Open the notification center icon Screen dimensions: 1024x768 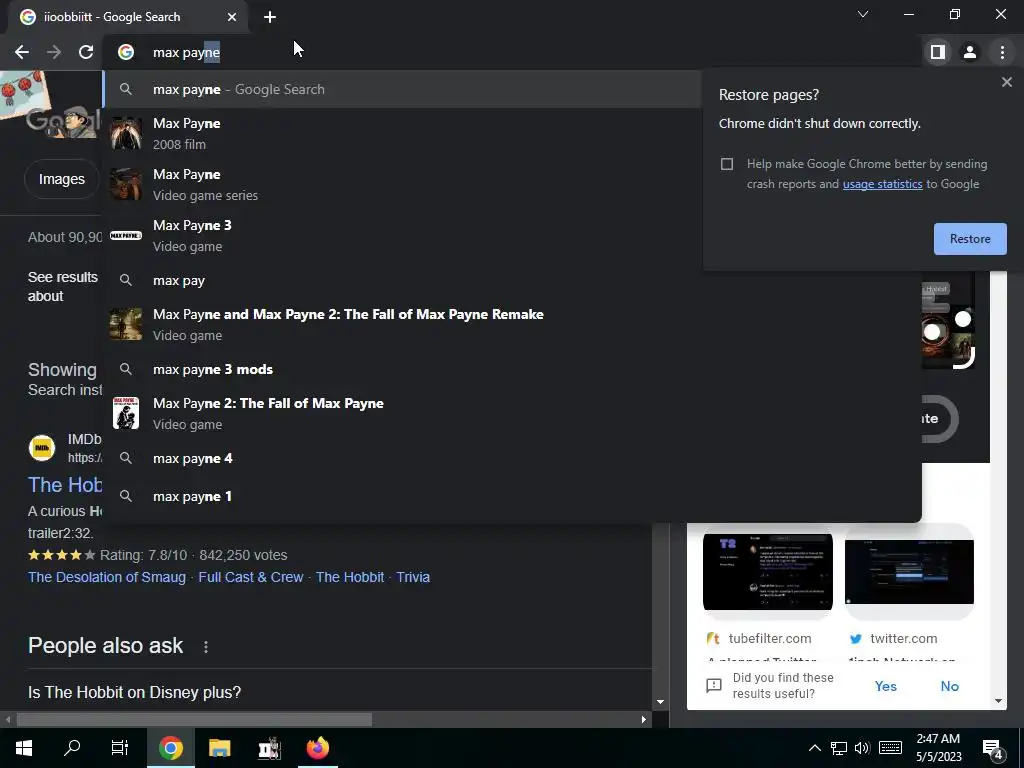click(x=993, y=749)
